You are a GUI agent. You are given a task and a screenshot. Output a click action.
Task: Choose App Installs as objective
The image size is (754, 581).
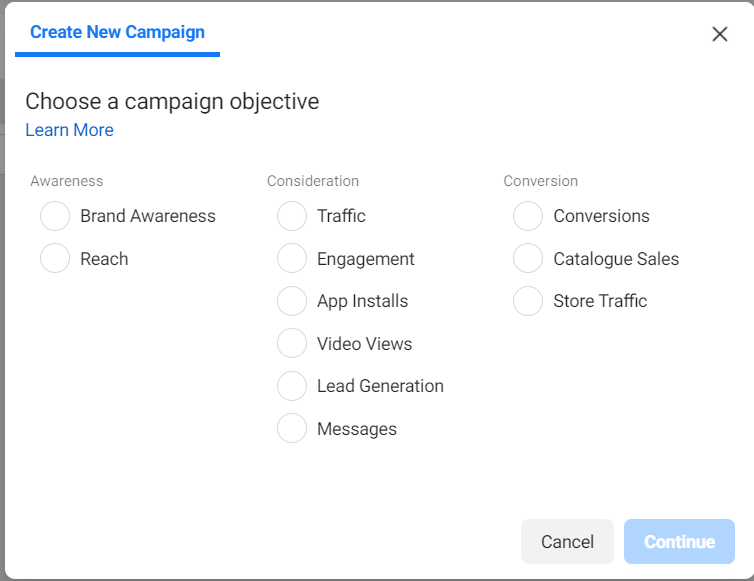(292, 301)
